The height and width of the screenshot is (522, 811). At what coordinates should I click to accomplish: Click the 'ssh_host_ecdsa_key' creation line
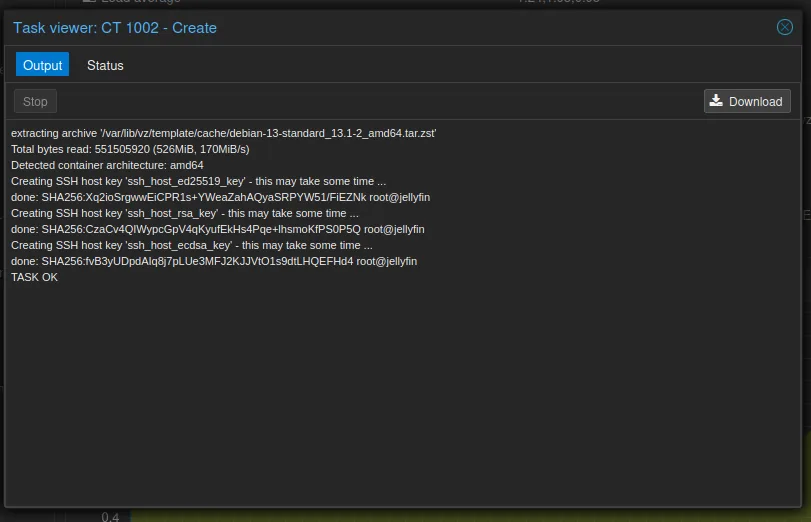(192, 246)
